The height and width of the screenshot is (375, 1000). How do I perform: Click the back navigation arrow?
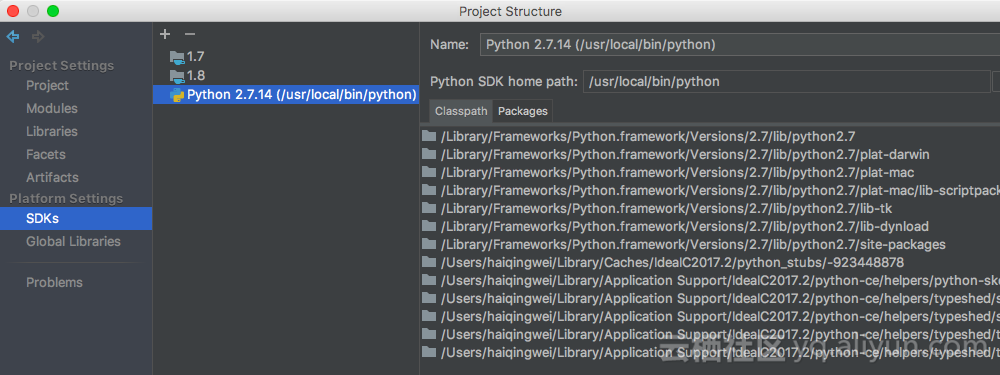point(13,36)
